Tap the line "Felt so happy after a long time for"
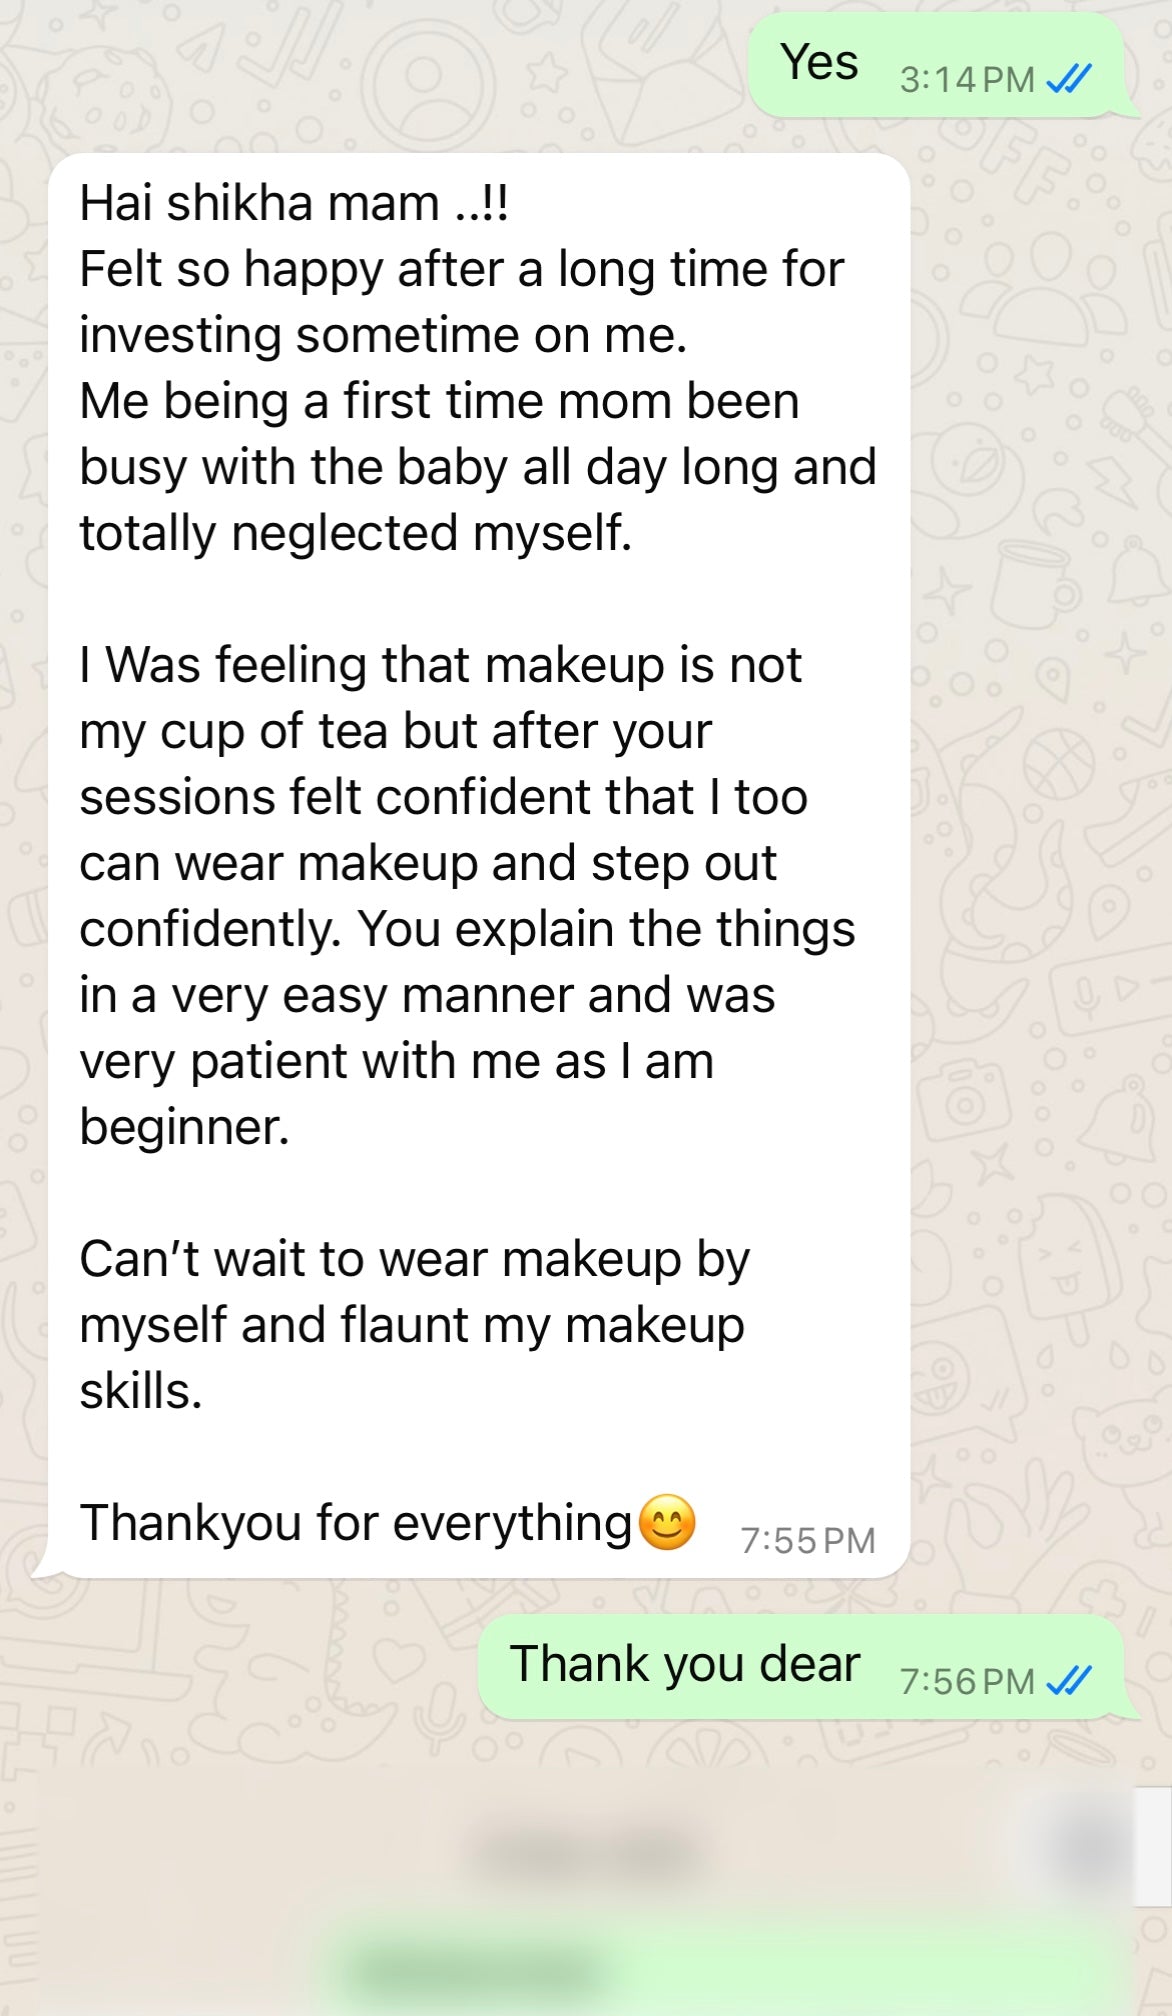 (461, 269)
